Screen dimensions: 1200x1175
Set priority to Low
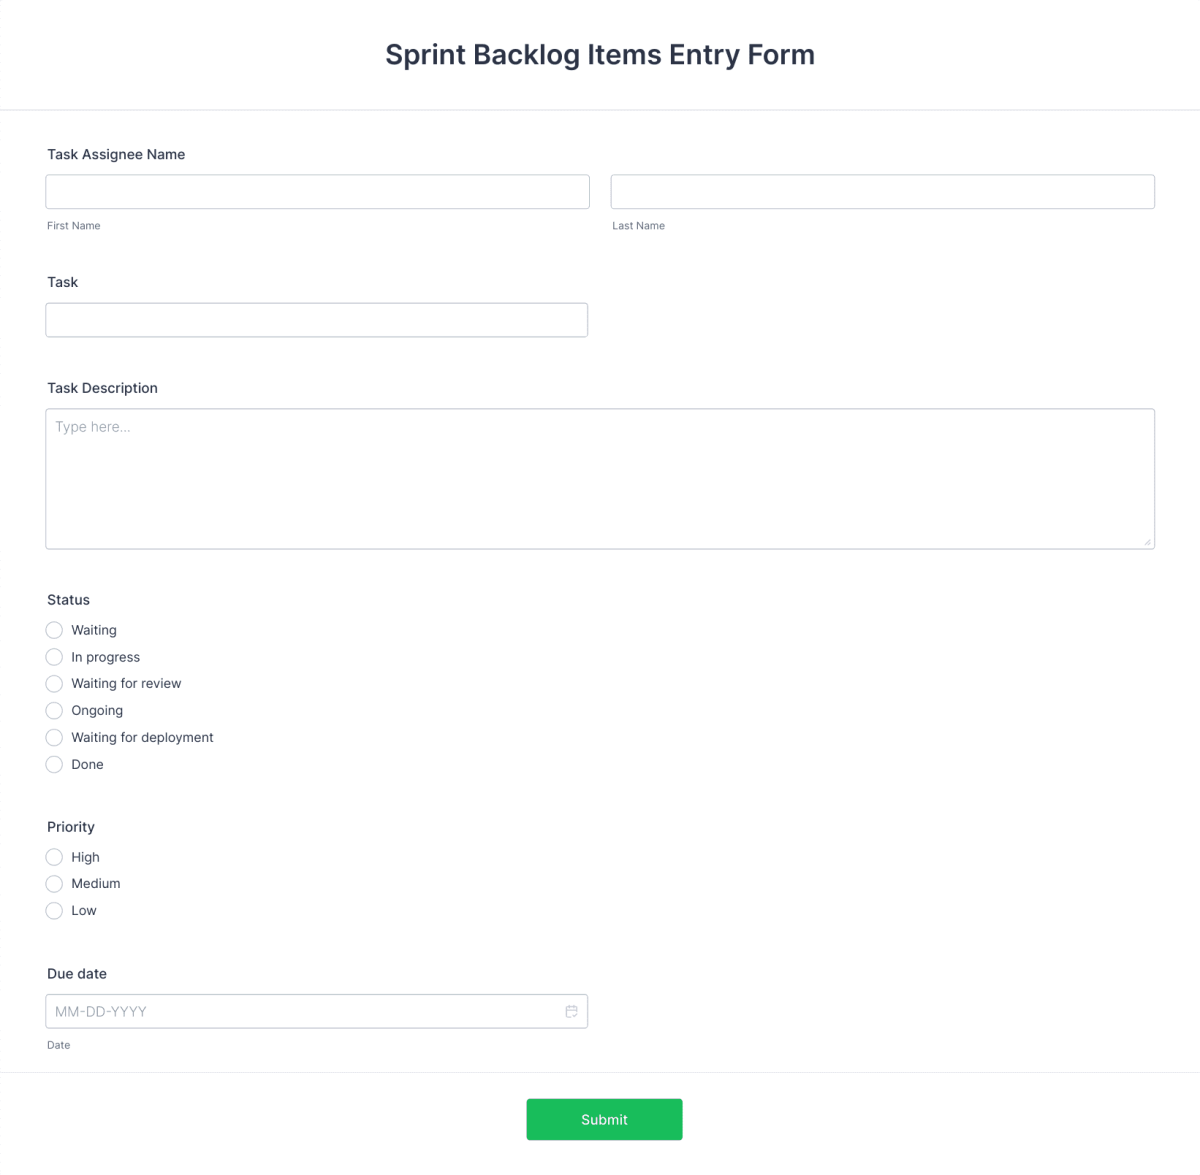[x=54, y=910]
